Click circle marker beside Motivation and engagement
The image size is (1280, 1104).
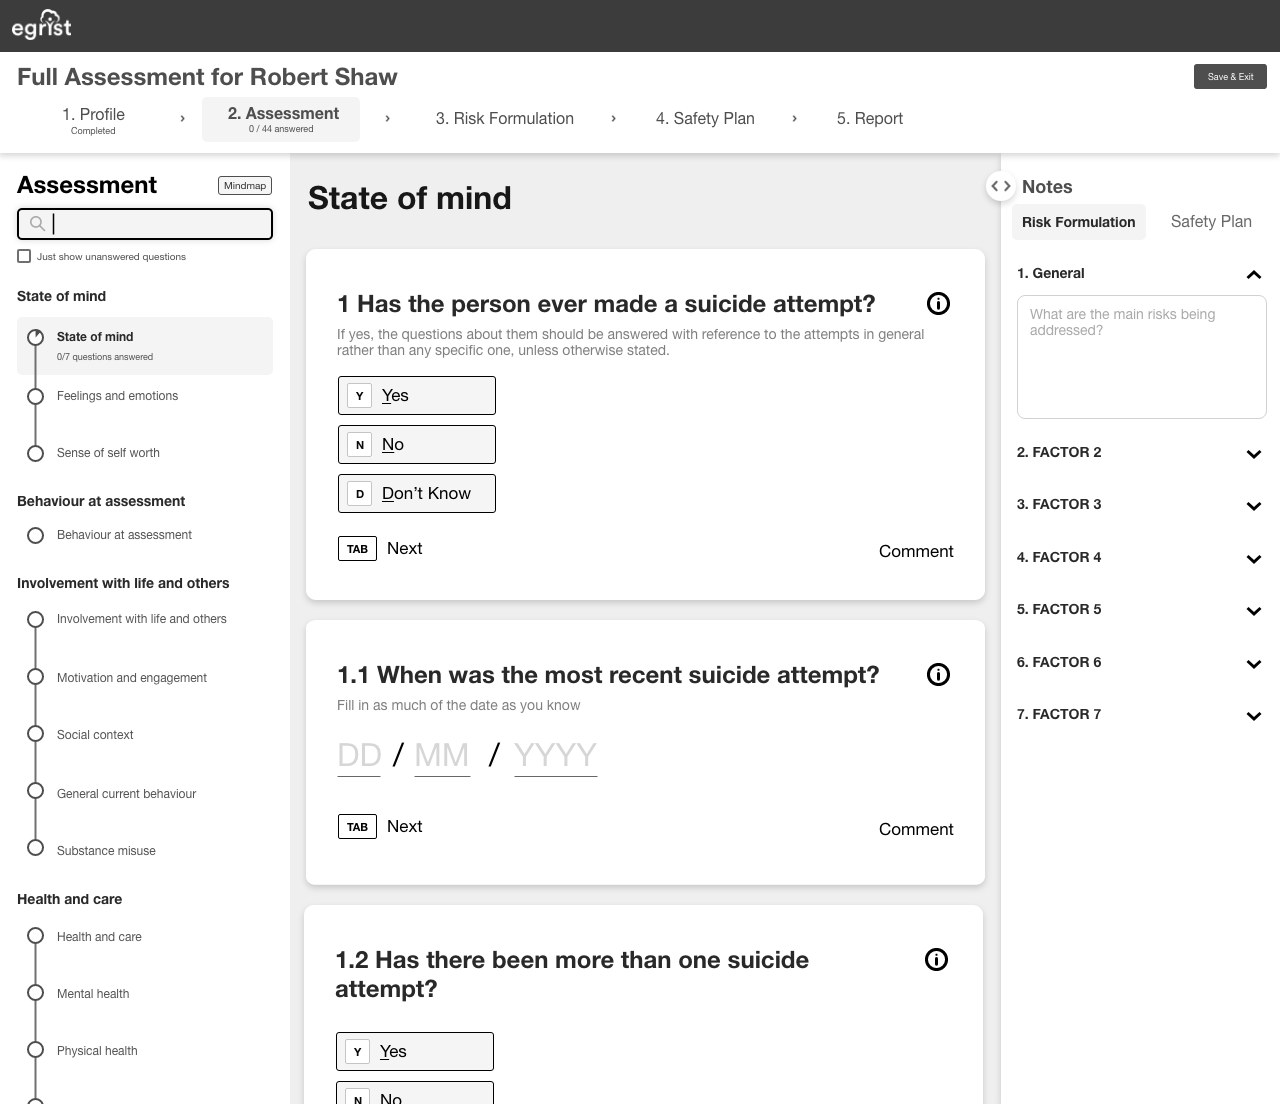tap(35, 677)
